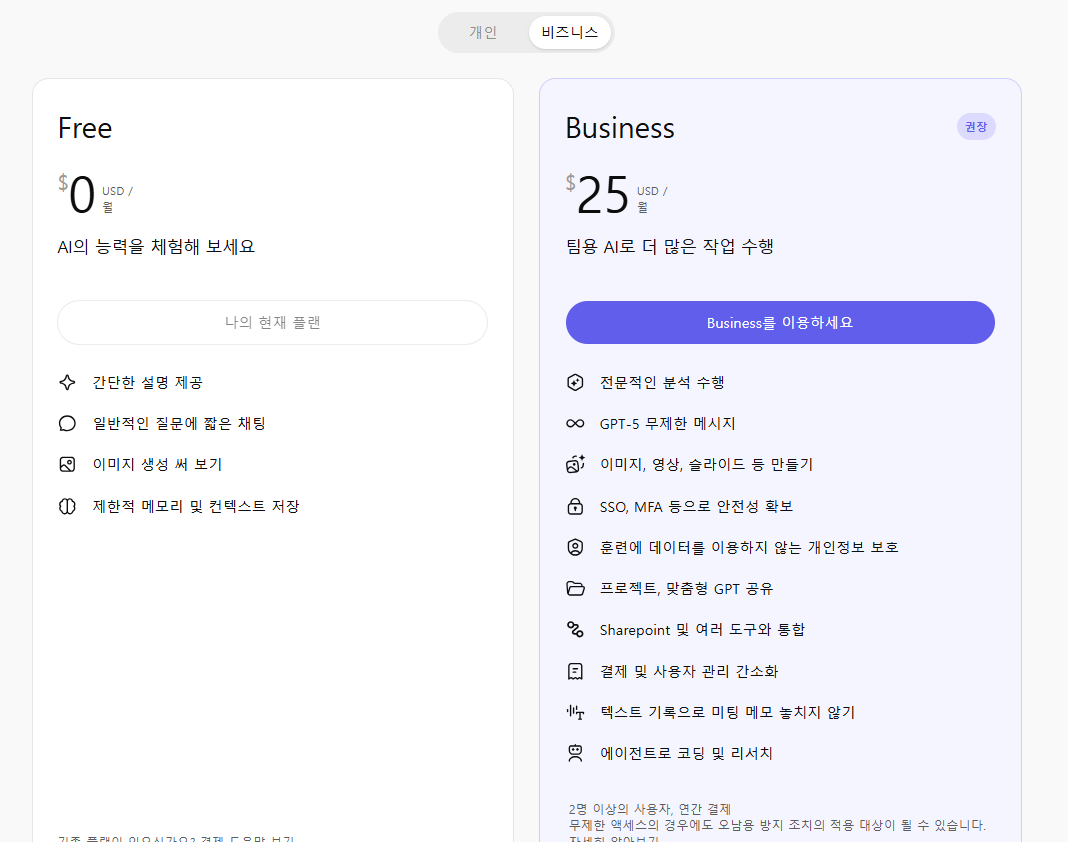
Task: Switch to the 개인 tab
Action: click(x=483, y=32)
